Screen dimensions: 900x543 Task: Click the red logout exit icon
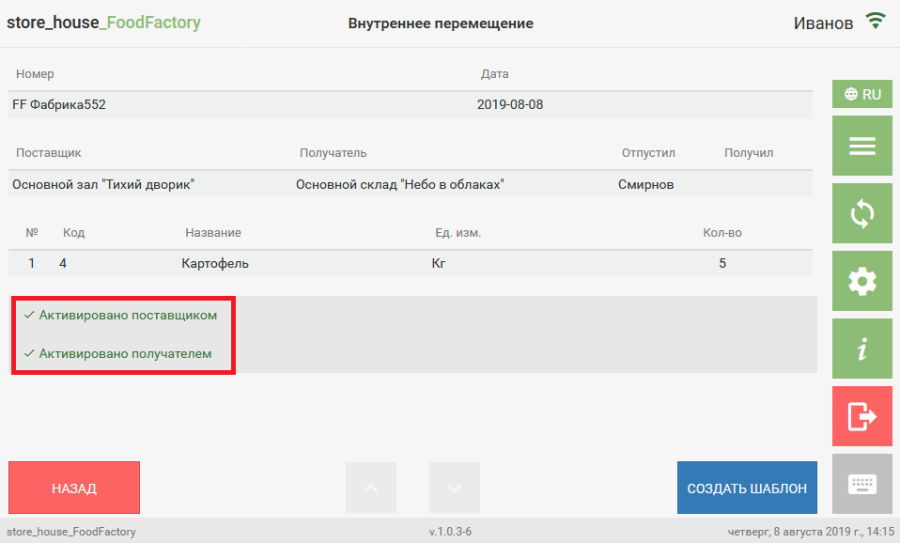(861, 416)
